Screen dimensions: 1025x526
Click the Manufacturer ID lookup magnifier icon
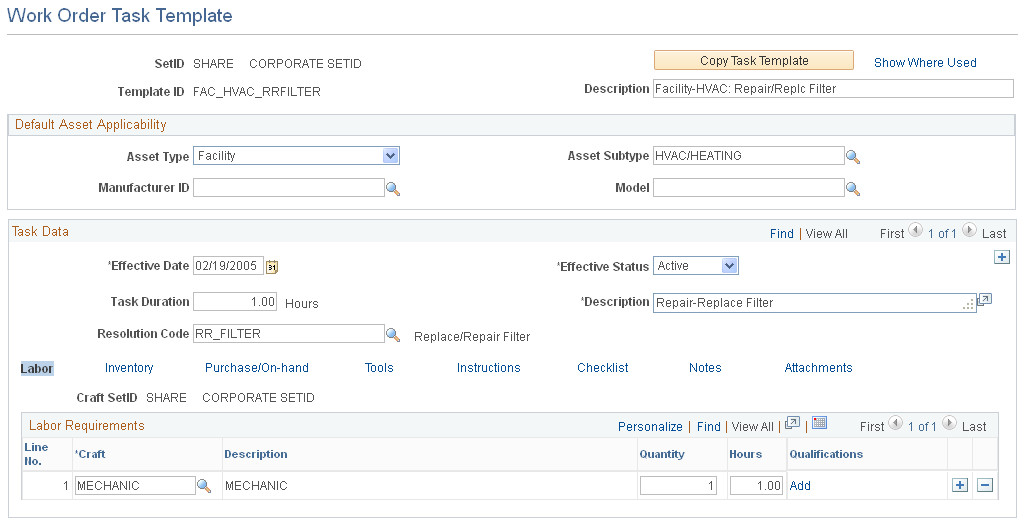pyautogui.click(x=393, y=189)
